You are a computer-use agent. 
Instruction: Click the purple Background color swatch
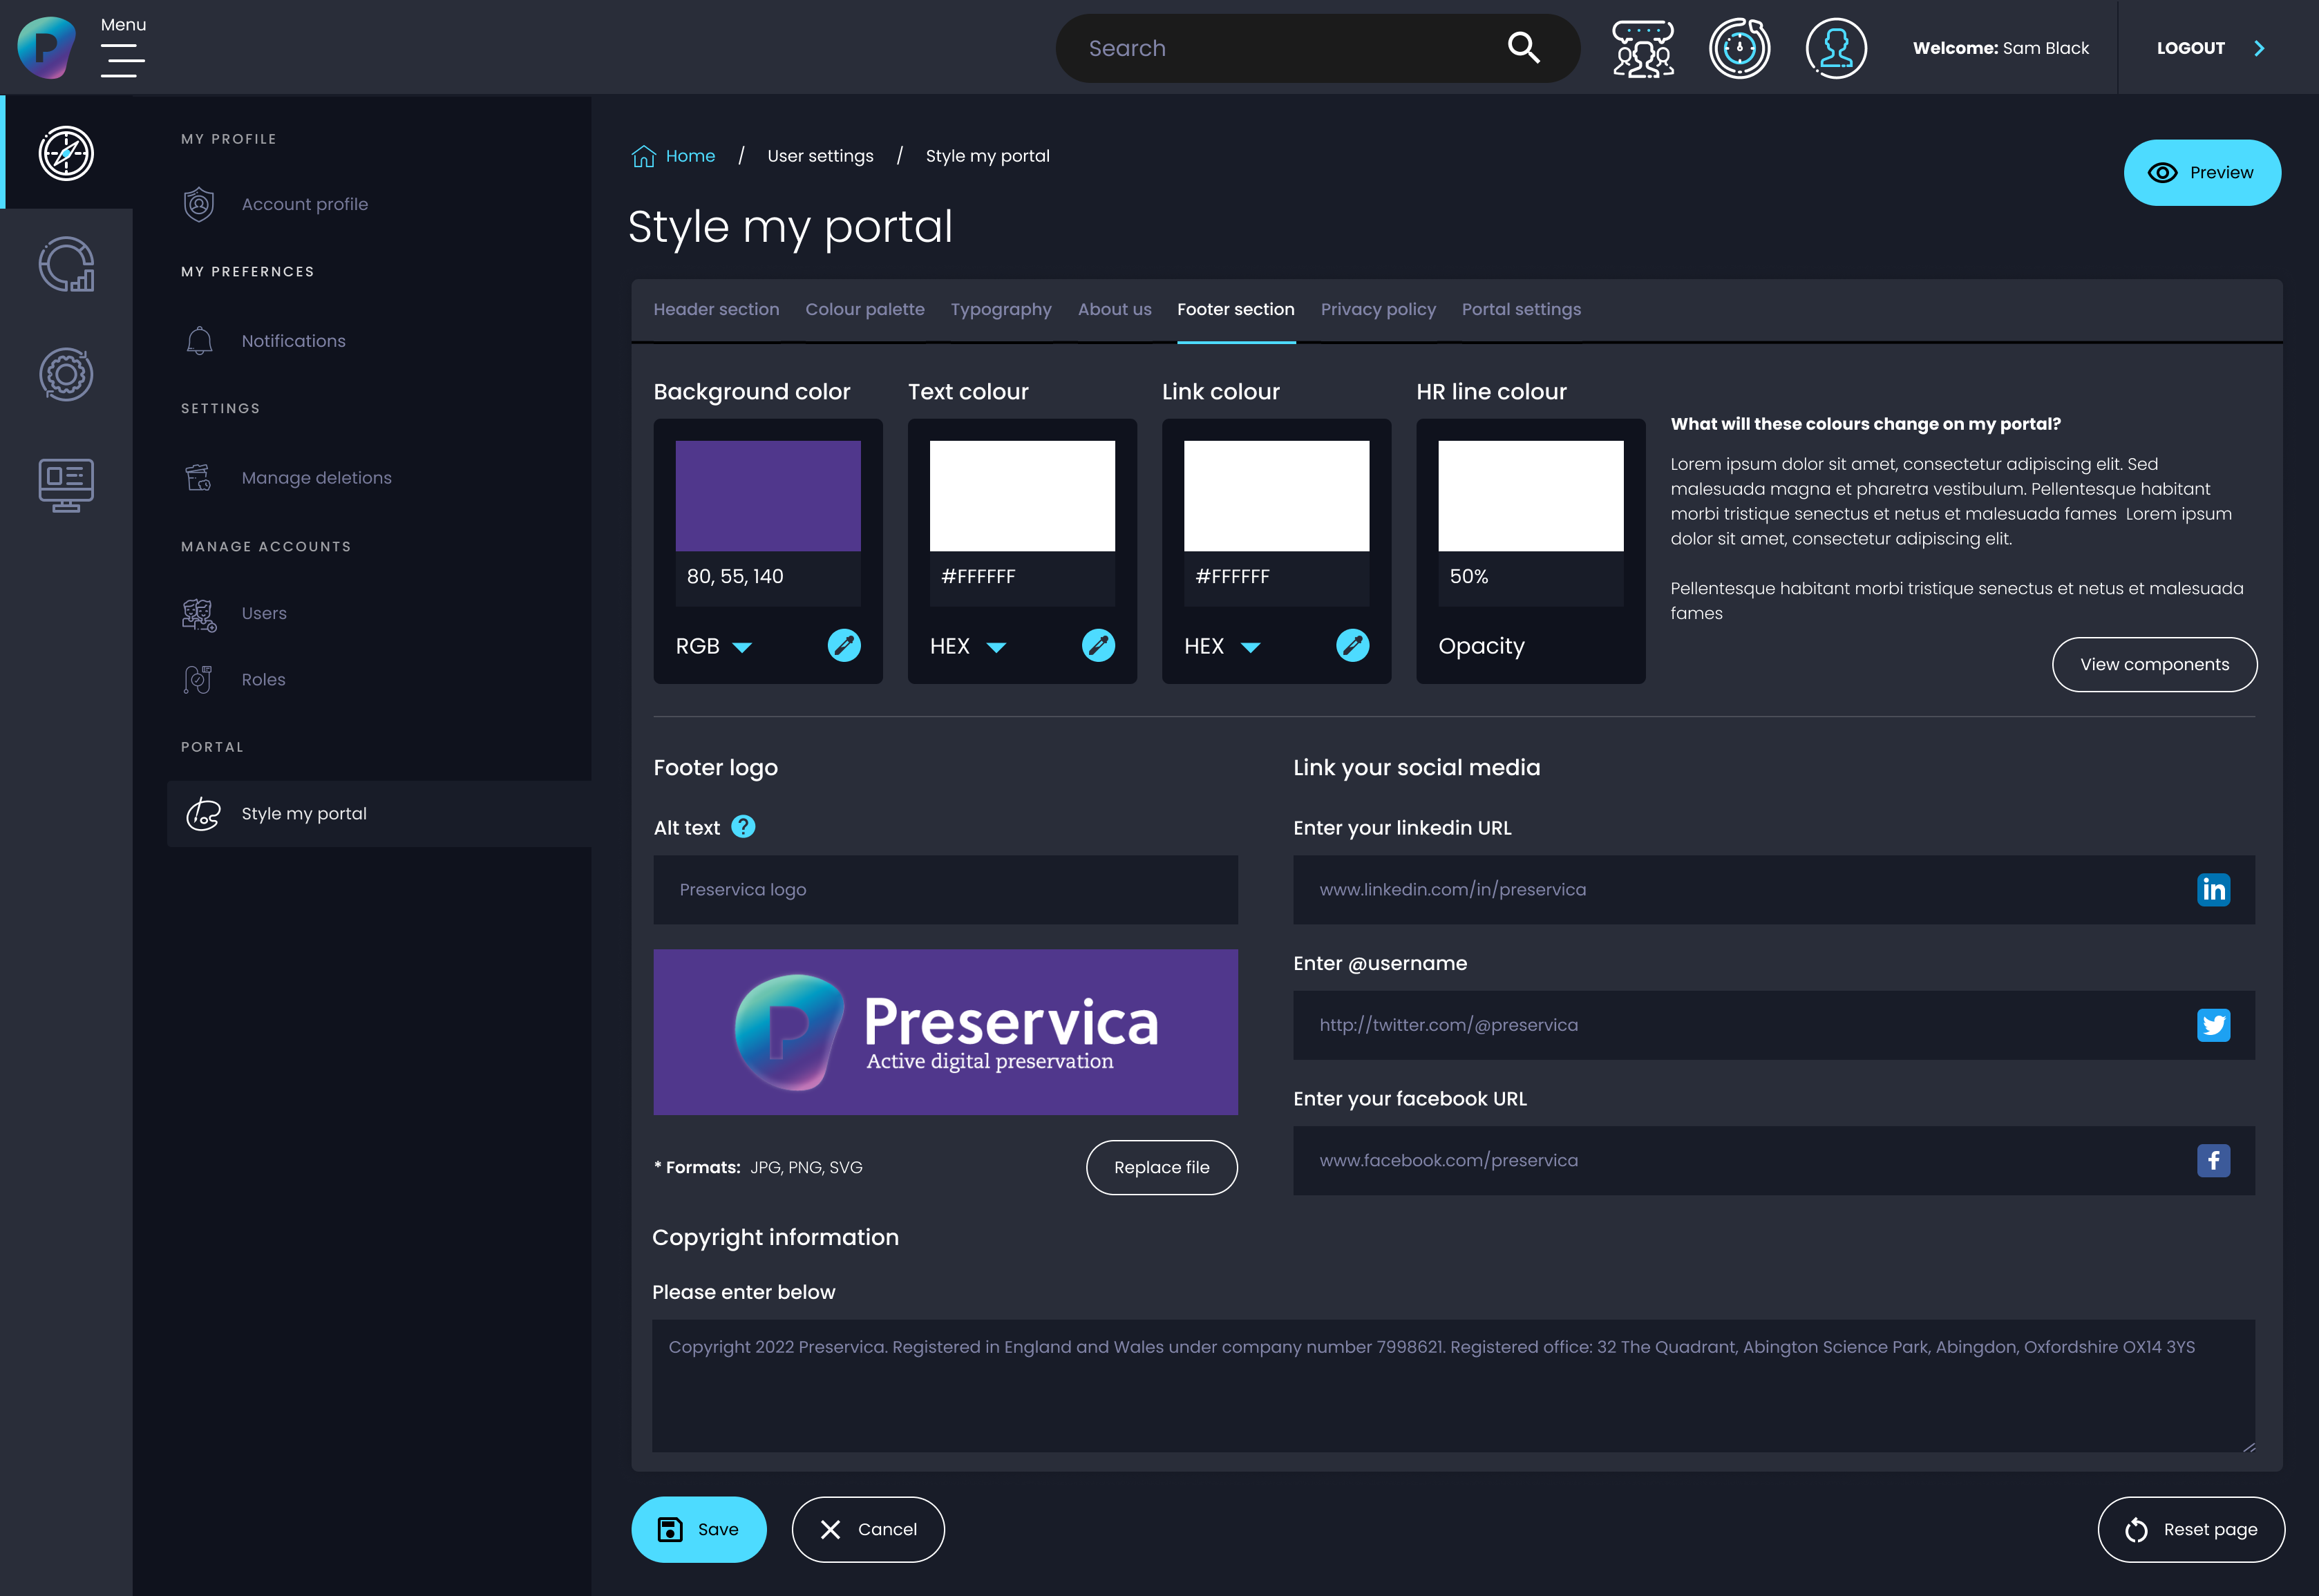[767, 496]
